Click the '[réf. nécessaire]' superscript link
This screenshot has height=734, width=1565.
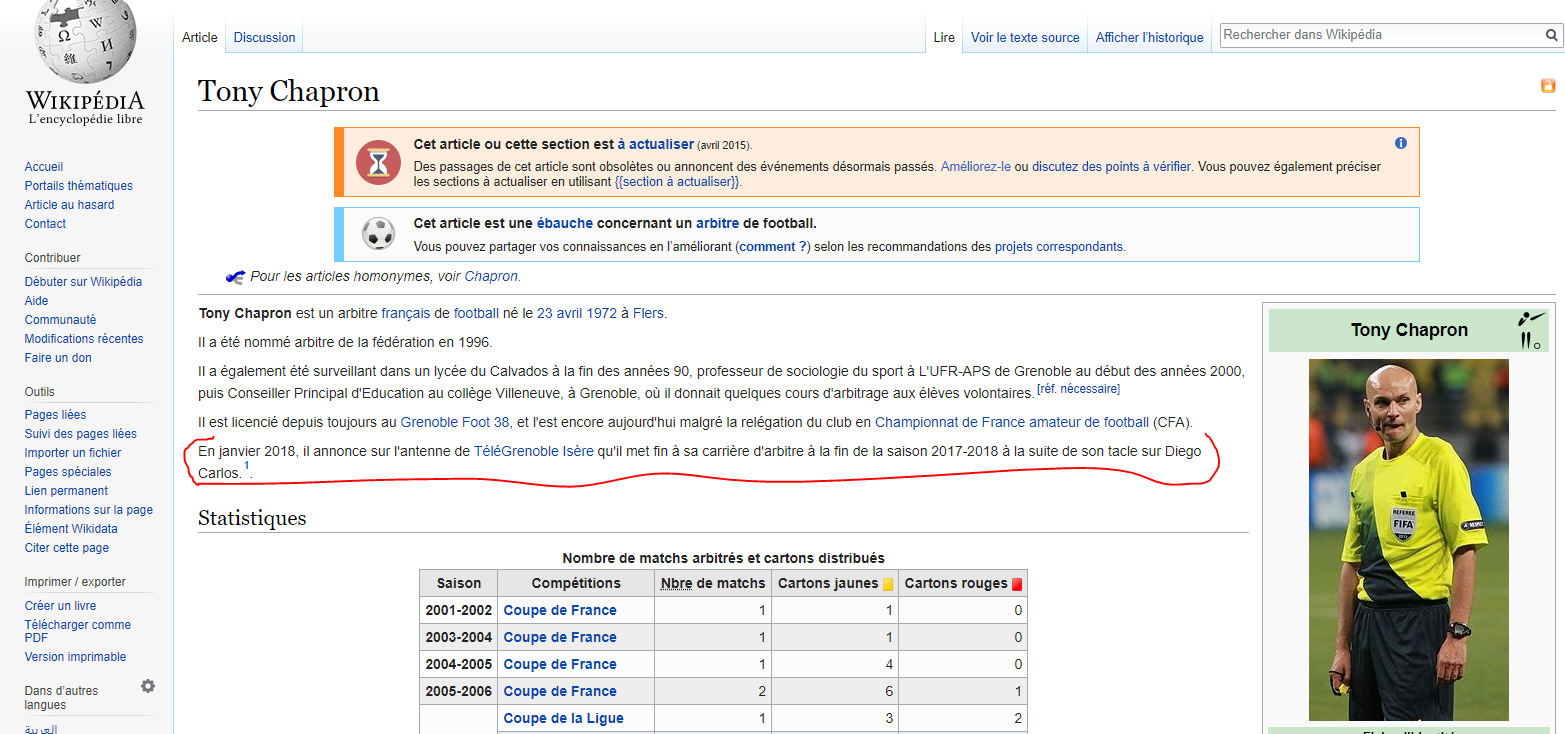(x=1078, y=388)
